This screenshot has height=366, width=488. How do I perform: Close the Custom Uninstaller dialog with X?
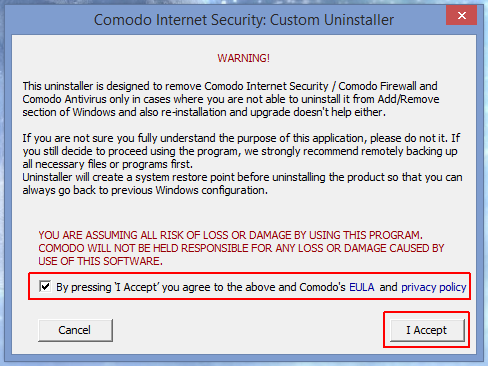461,15
